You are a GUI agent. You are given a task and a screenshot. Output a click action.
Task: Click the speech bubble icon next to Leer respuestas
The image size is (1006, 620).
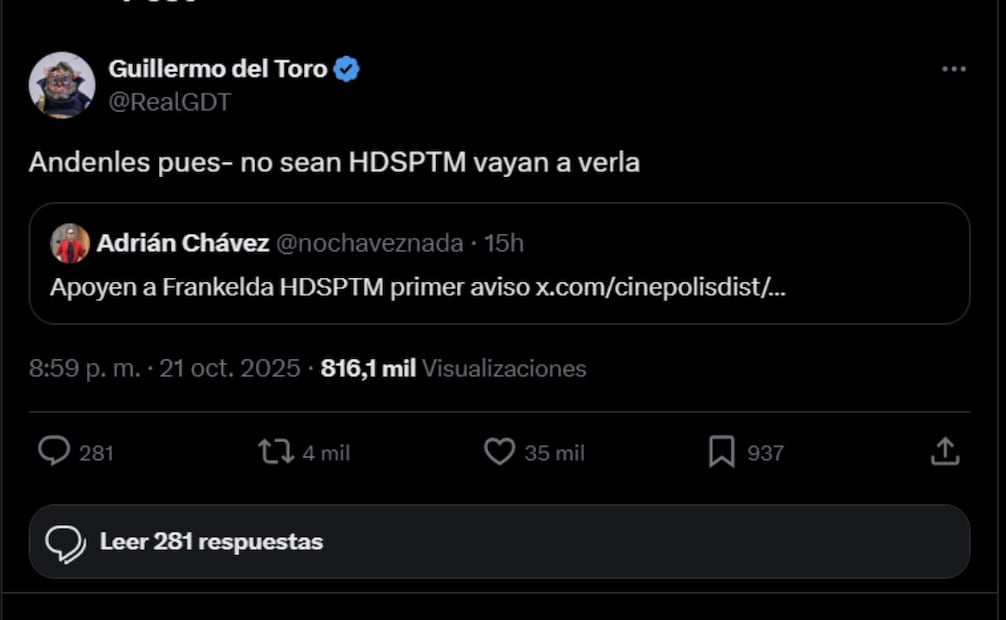[66, 541]
